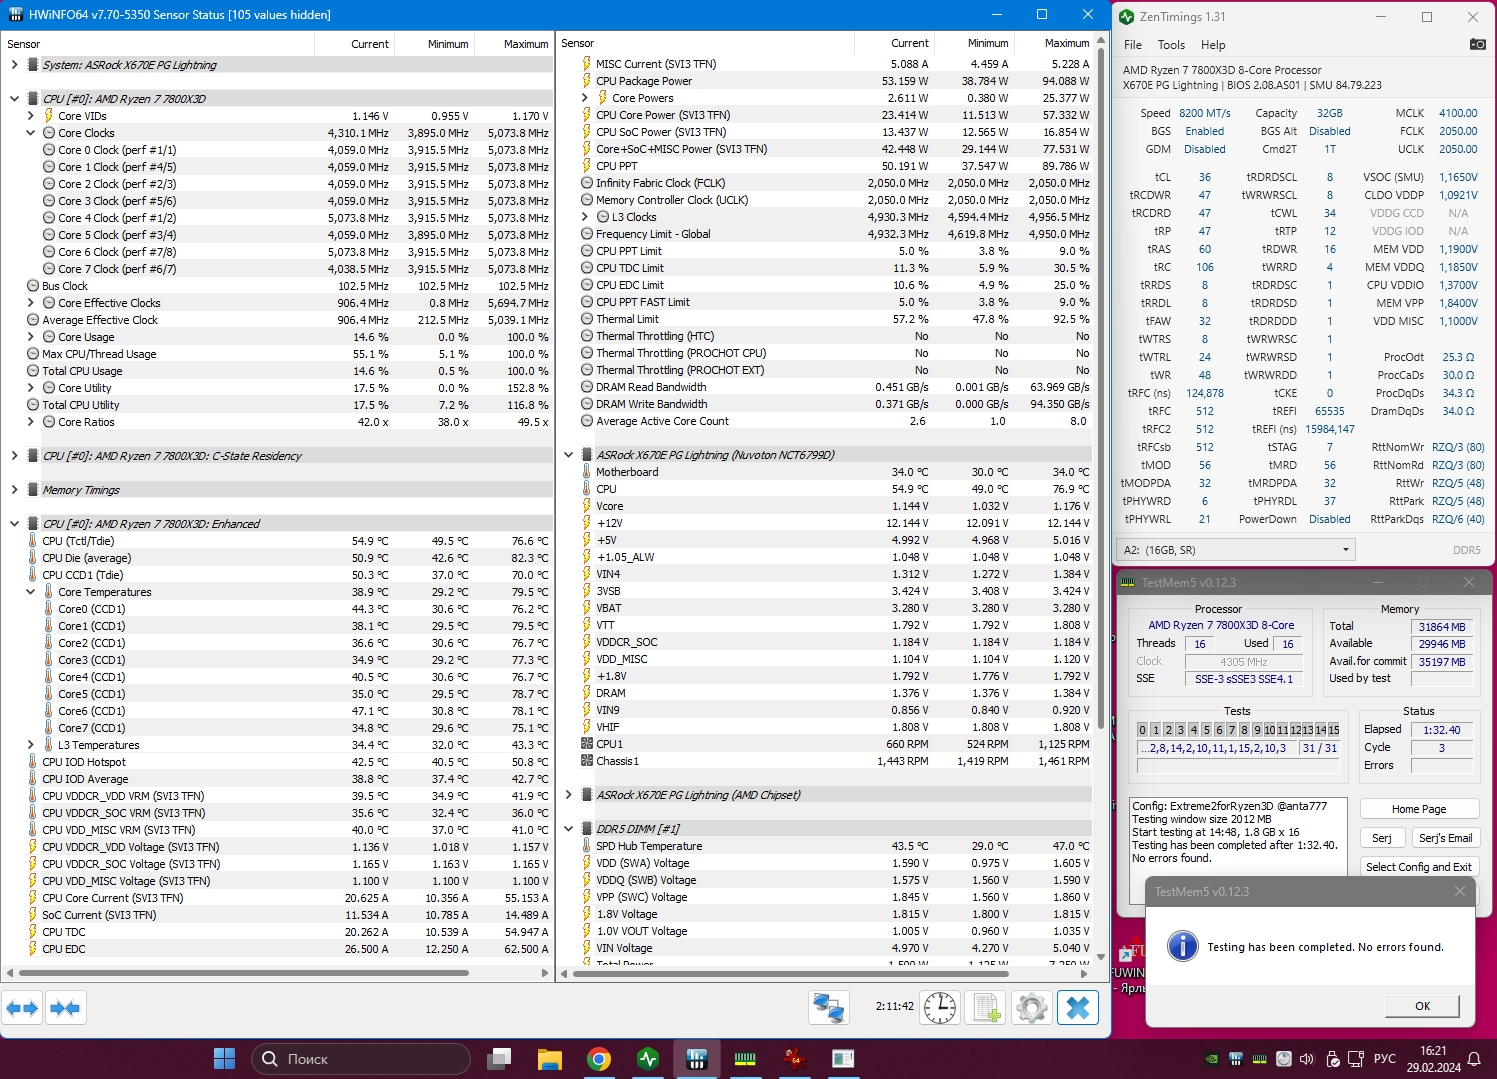The width and height of the screenshot is (1497, 1079).
Task: Open the File menu in ZenTimings
Action: tap(1133, 45)
